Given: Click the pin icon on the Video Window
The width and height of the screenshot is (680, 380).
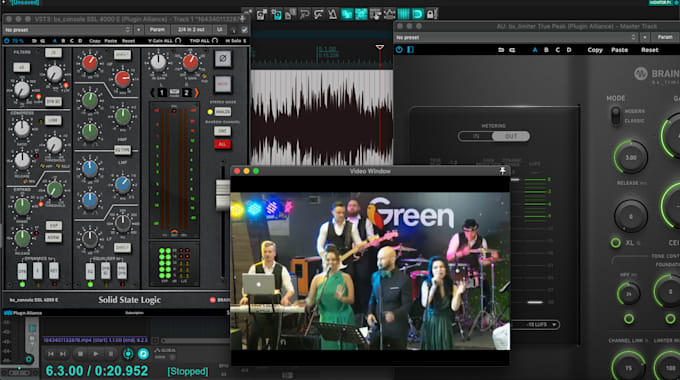Looking at the screenshot, I should (502, 170).
